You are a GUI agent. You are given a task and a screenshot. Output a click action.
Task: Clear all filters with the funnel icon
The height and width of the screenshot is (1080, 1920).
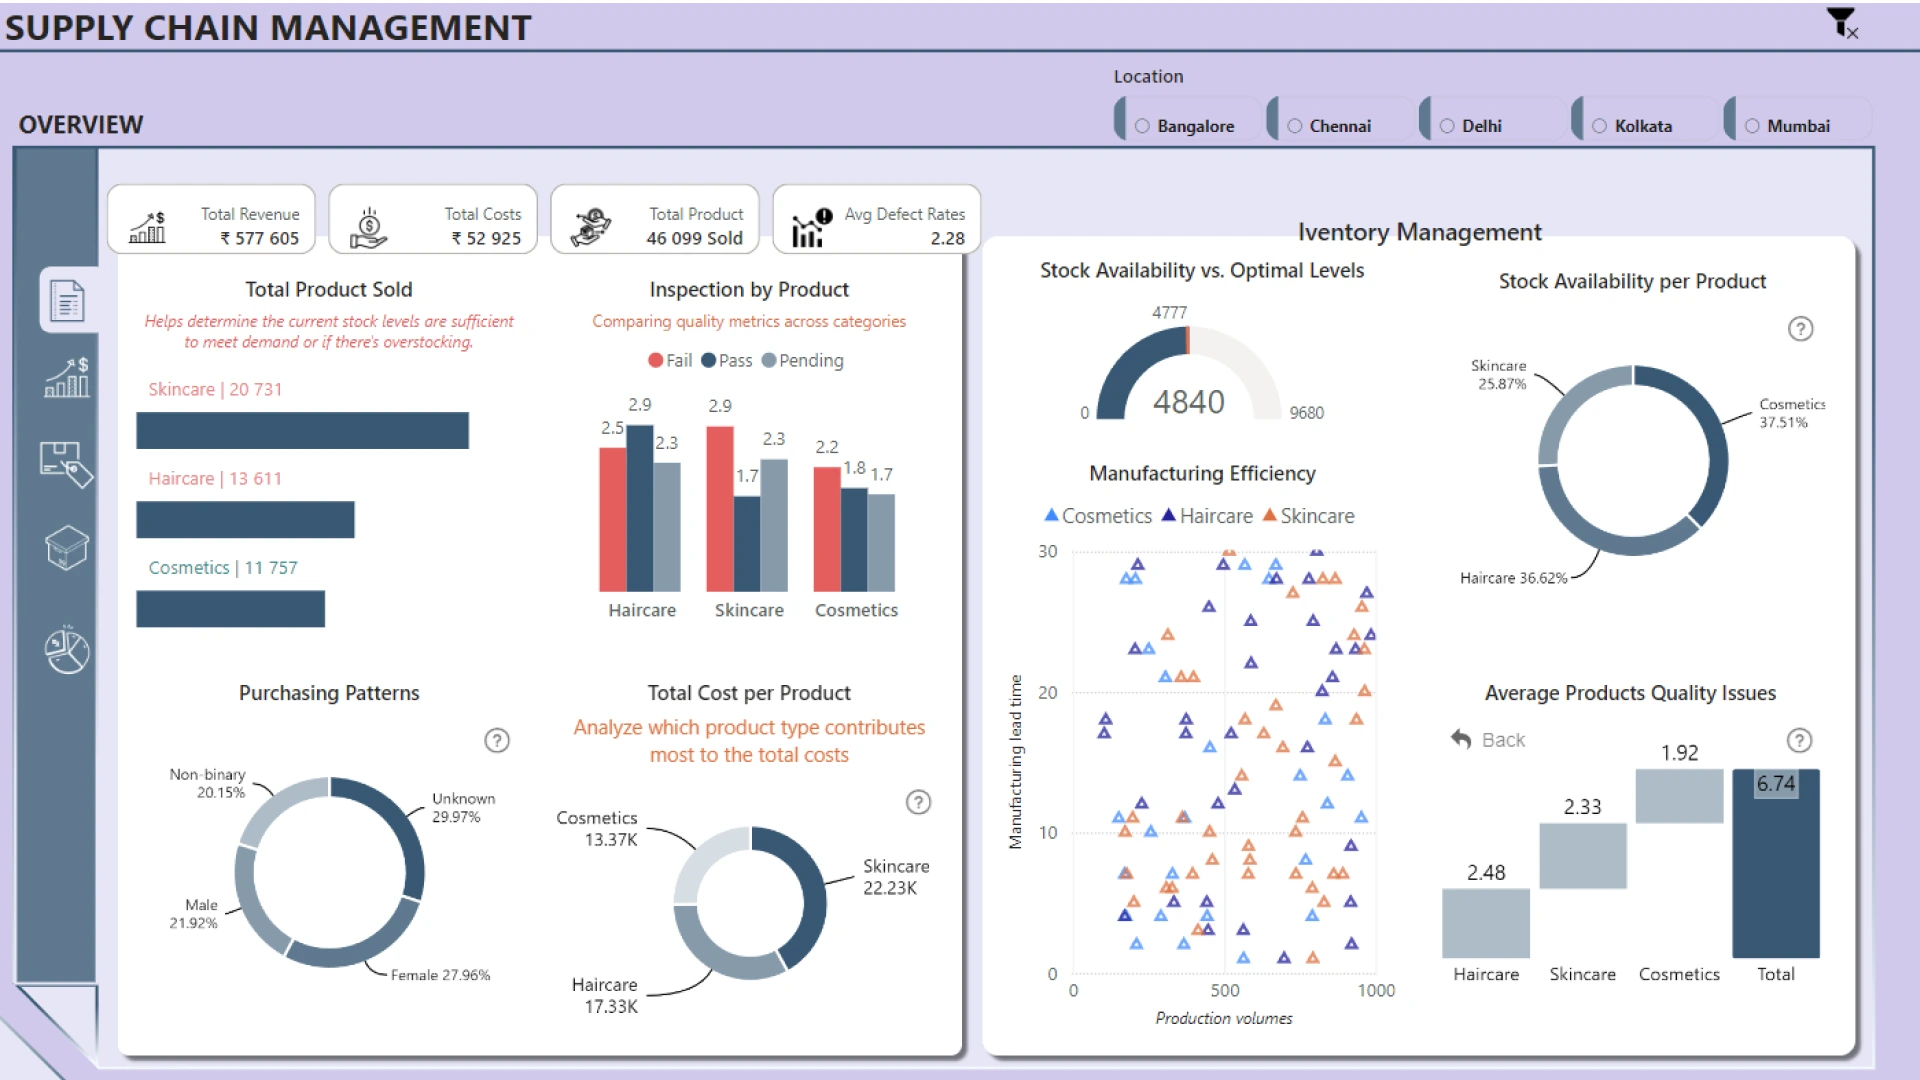point(1841,23)
